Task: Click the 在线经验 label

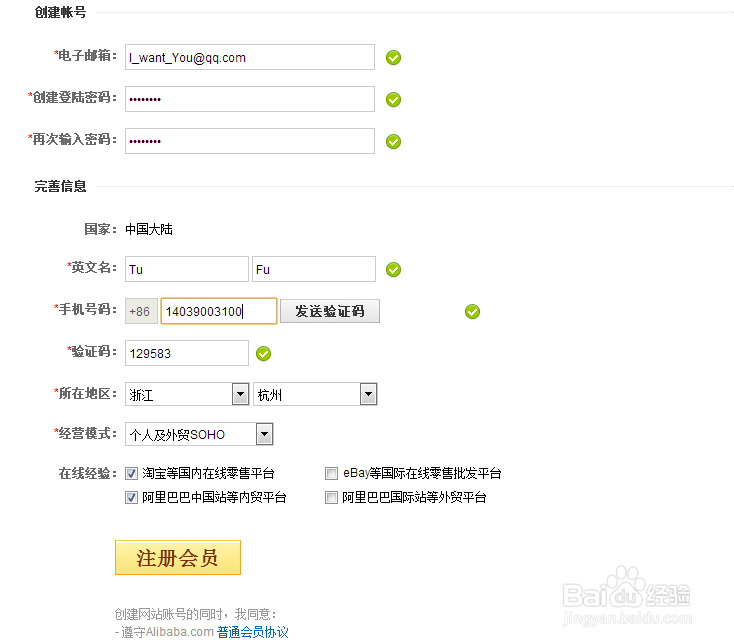Action: [87, 473]
